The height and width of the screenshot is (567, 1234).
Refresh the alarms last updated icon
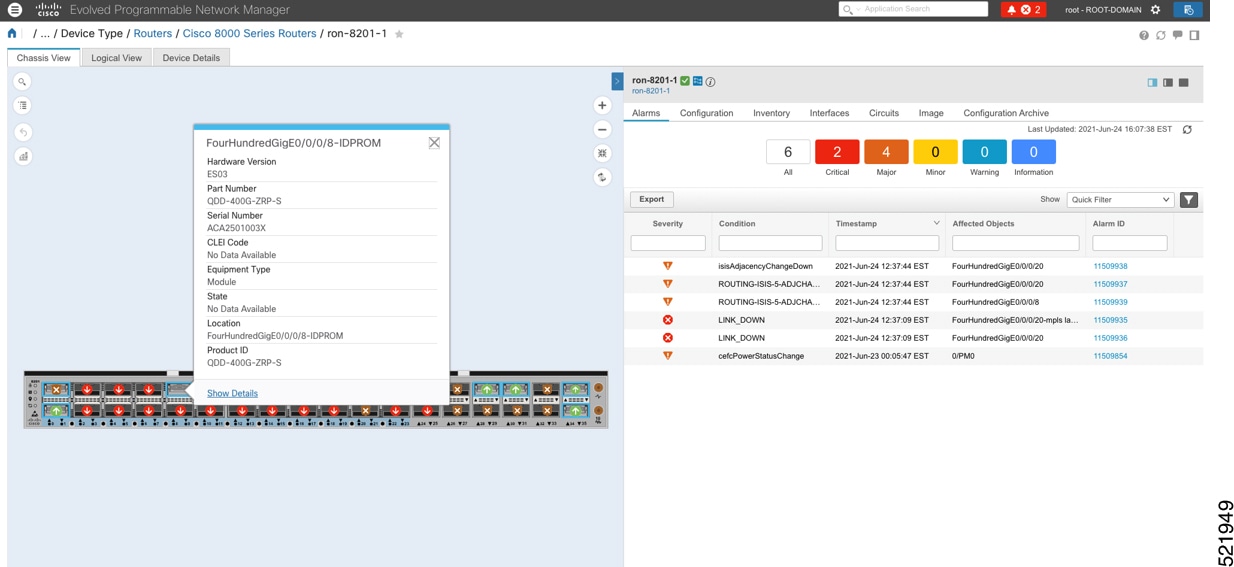1187,130
